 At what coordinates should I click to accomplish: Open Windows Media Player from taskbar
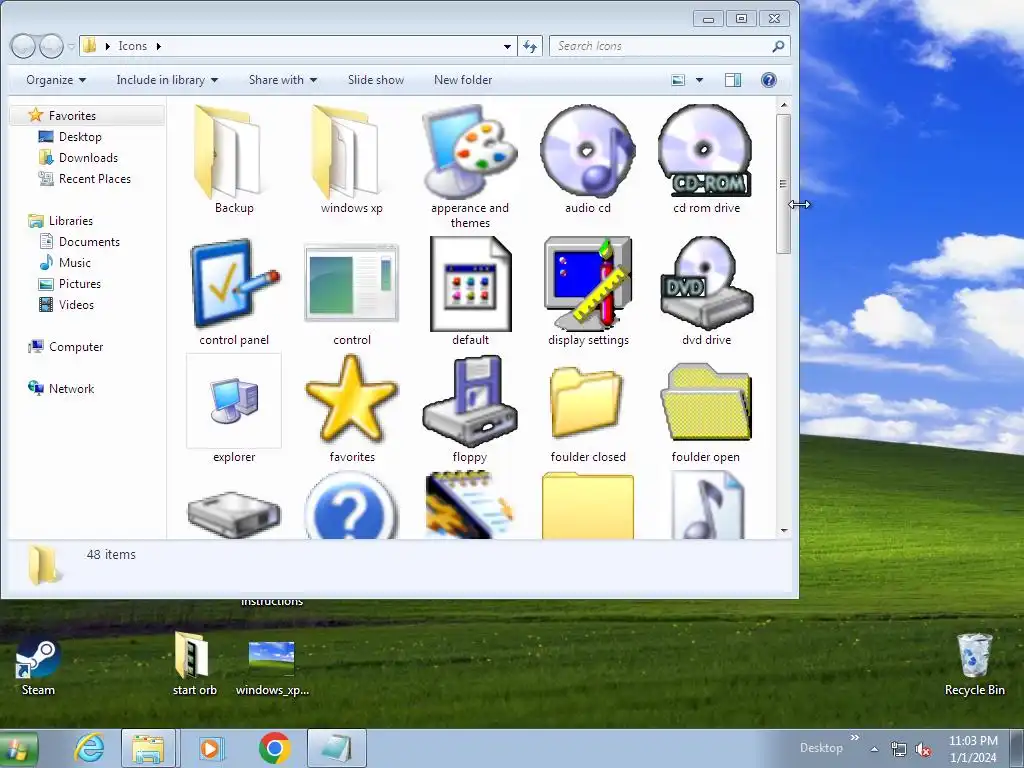[x=210, y=748]
